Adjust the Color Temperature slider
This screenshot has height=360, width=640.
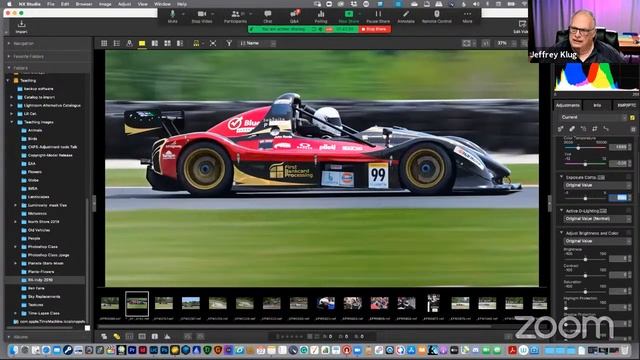578,148
